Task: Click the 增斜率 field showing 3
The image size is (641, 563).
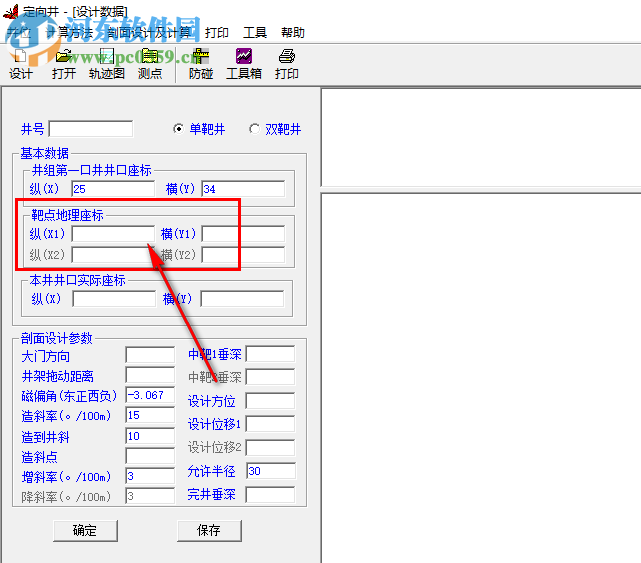Action: (150, 476)
